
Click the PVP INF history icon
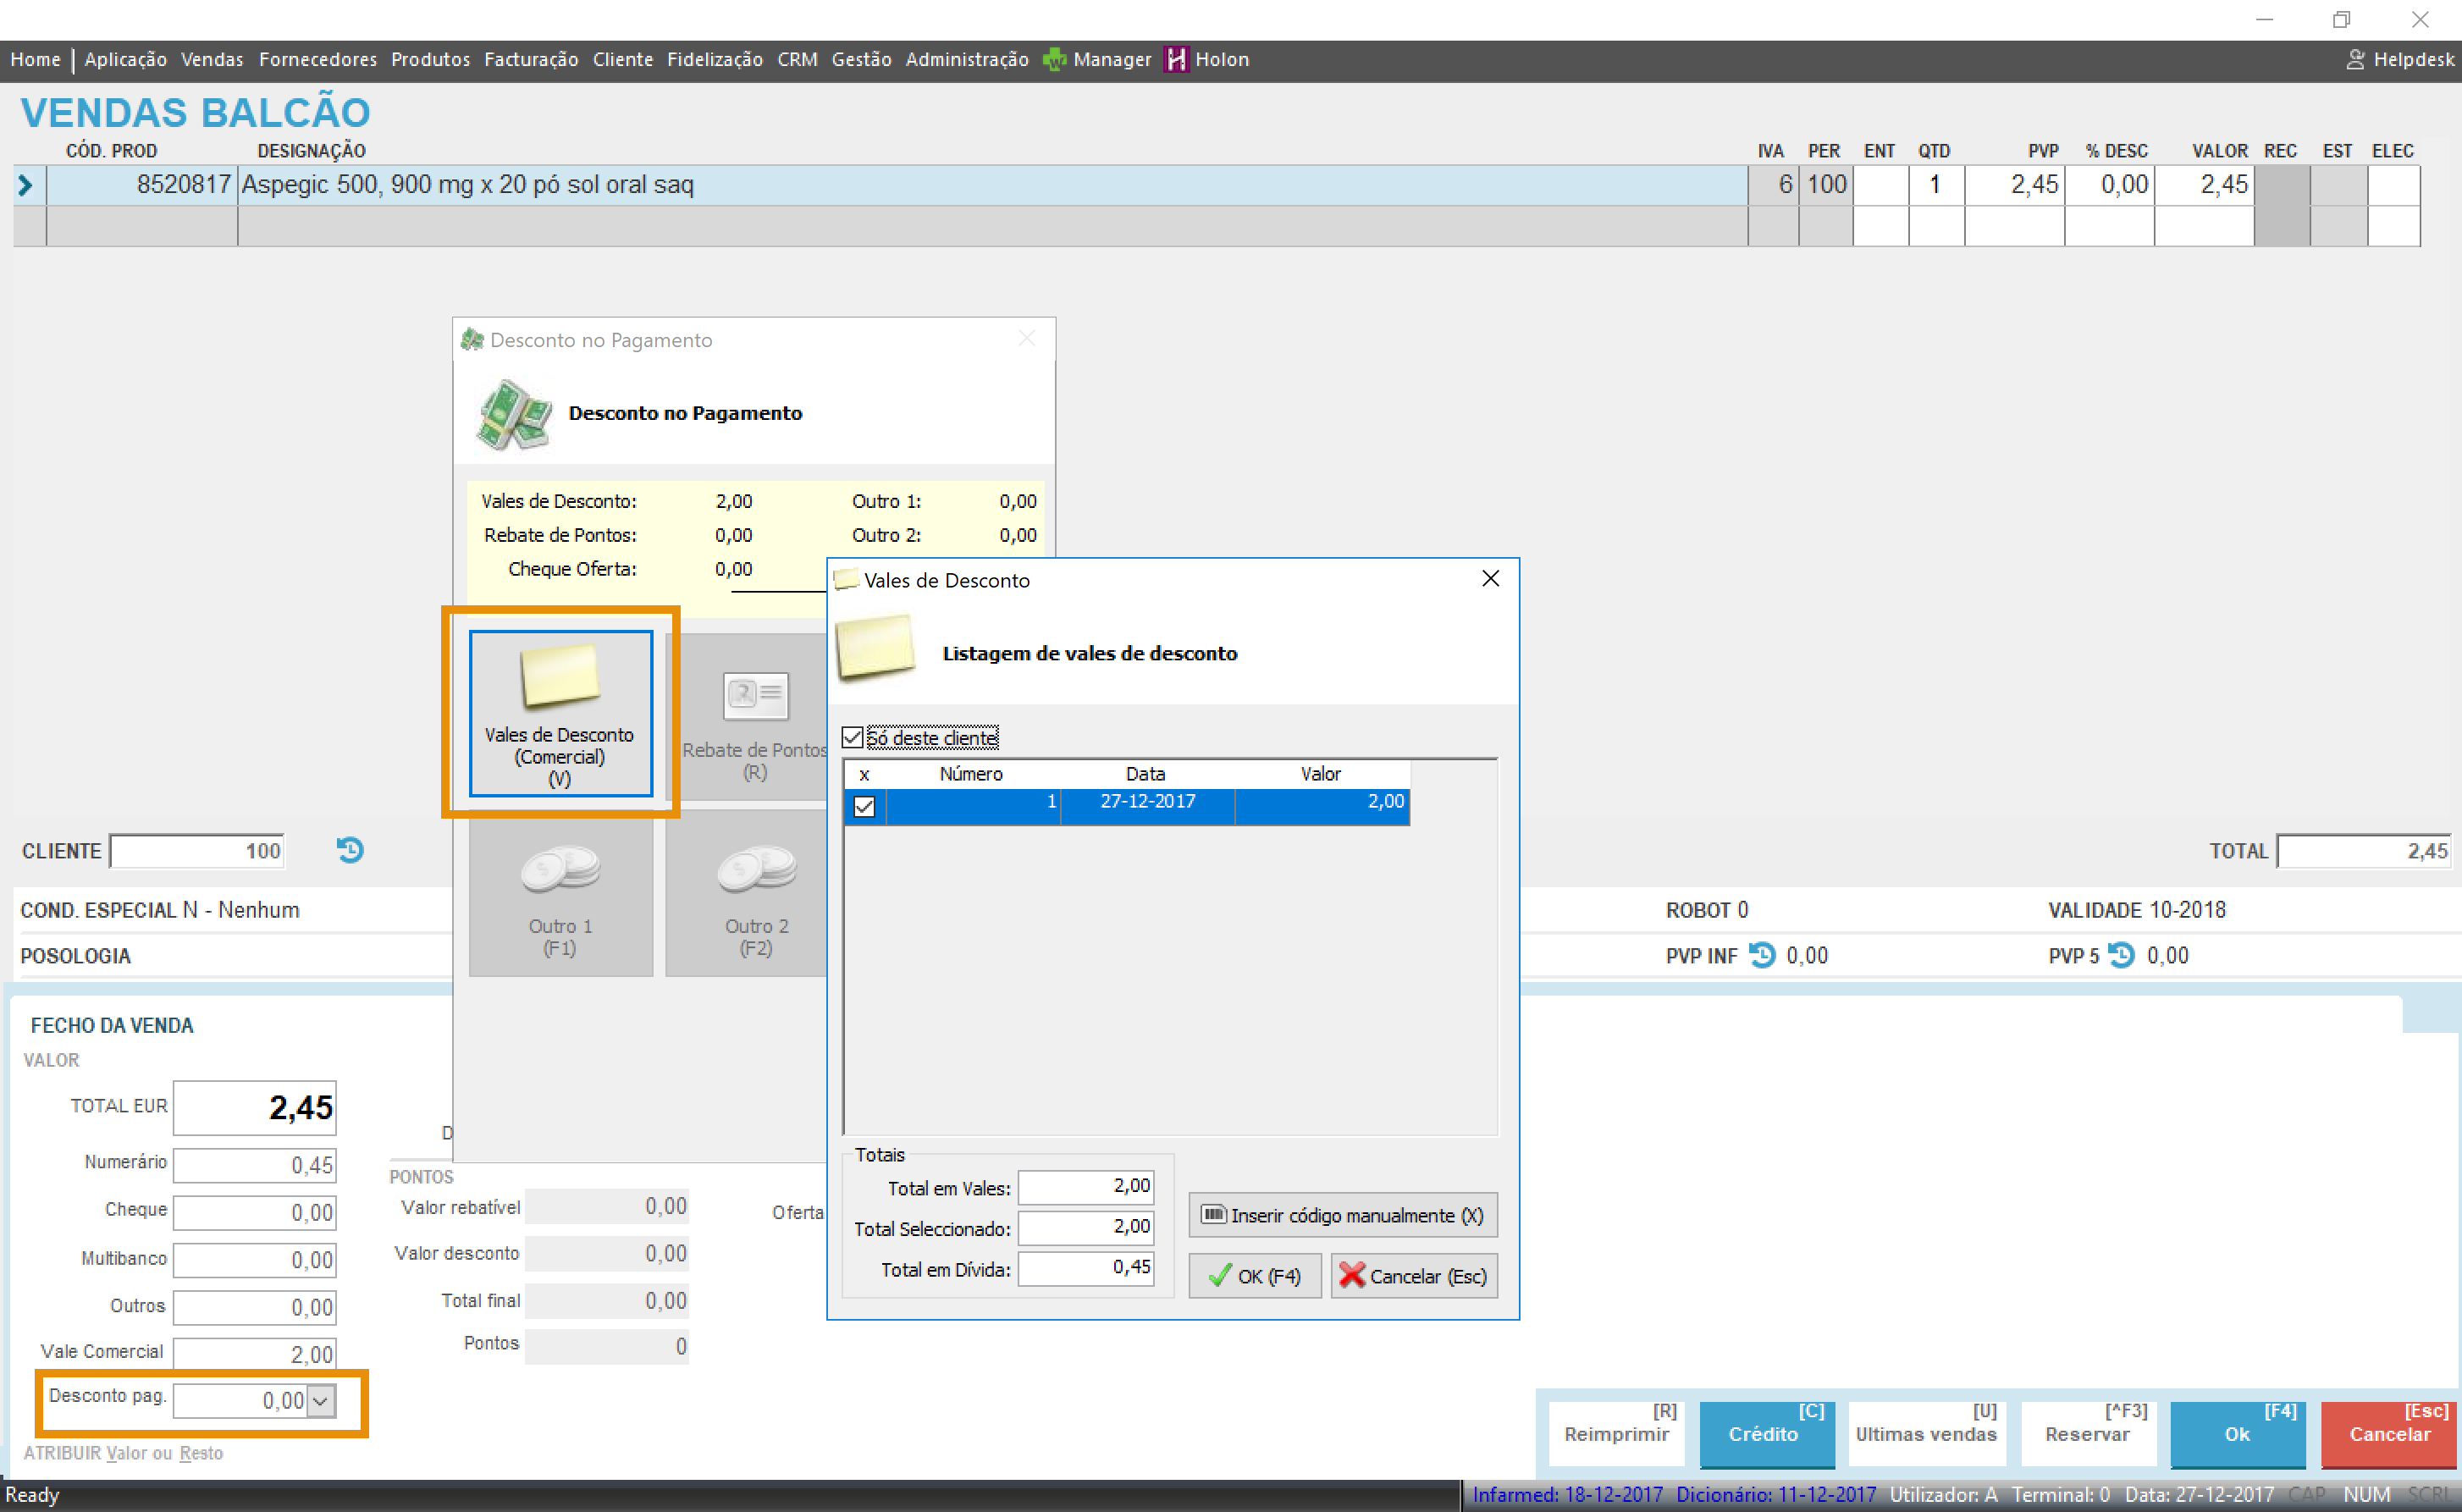[1762, 955]
